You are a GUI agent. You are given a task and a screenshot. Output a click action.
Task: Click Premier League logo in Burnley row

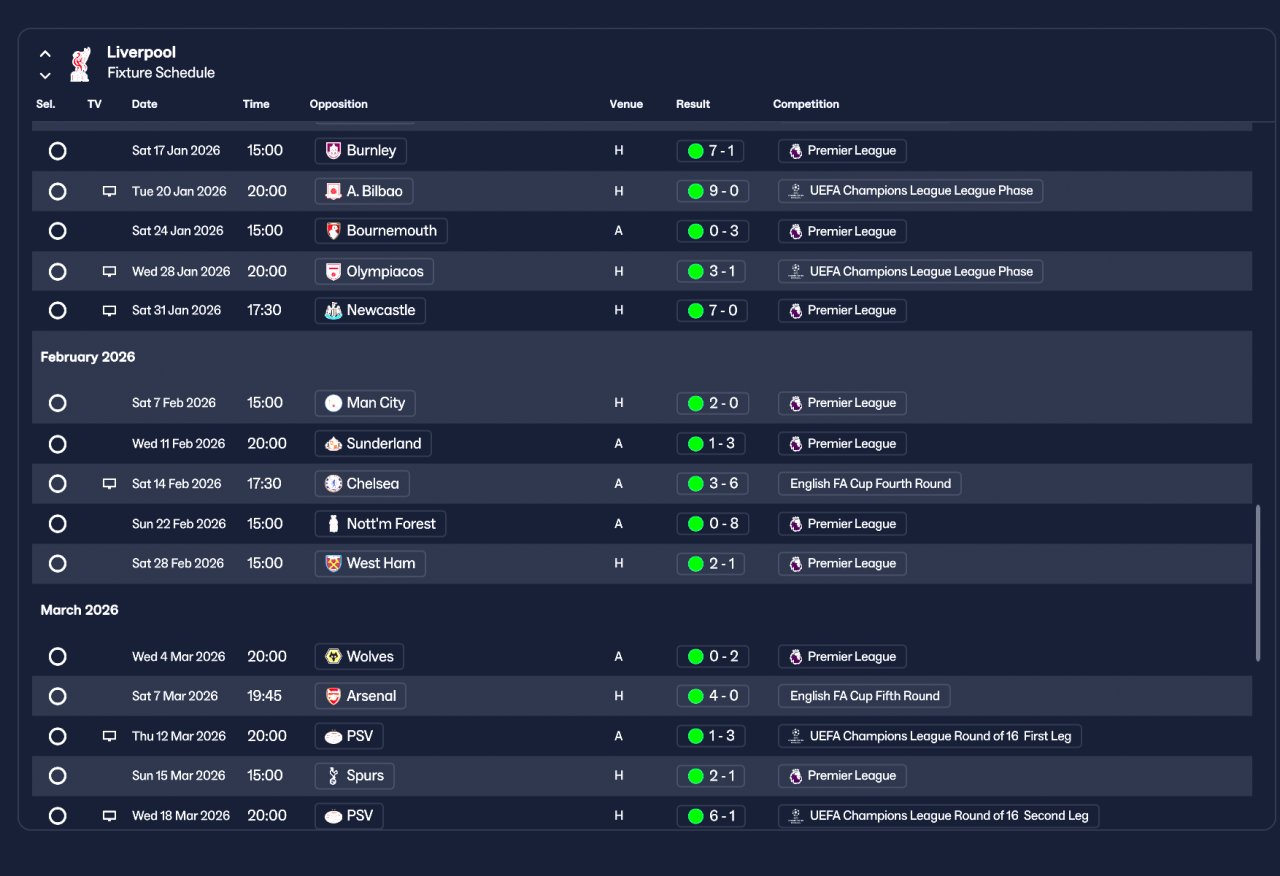(795, 151)
